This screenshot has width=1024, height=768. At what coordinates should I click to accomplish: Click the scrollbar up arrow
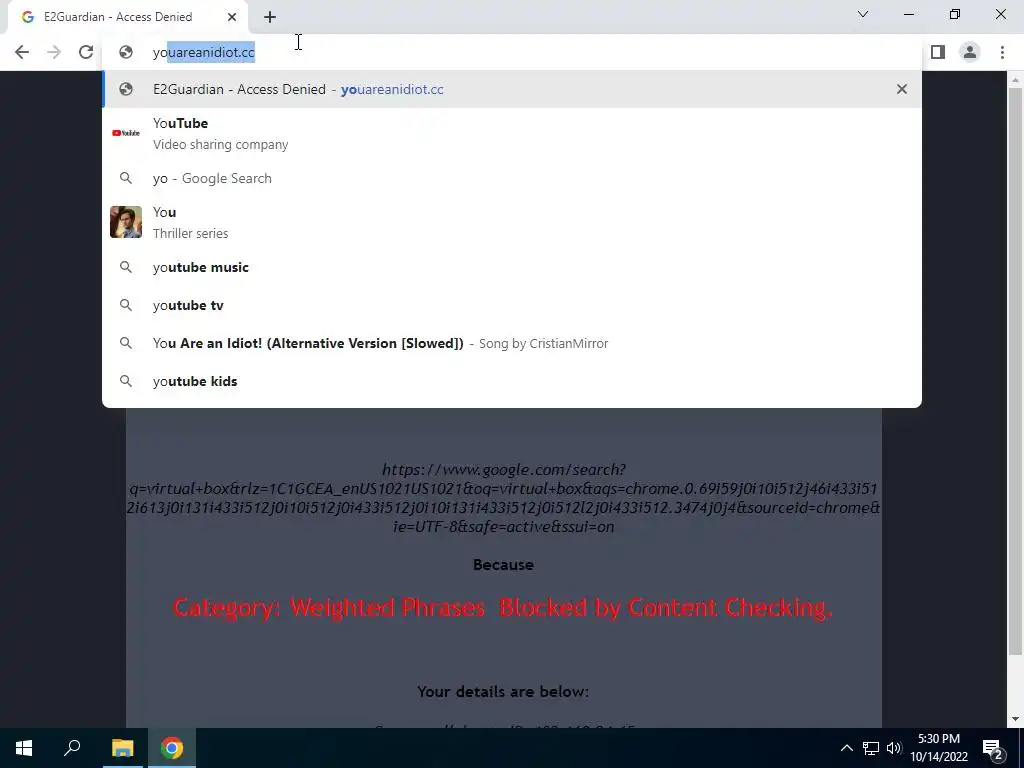[1015, 79]
